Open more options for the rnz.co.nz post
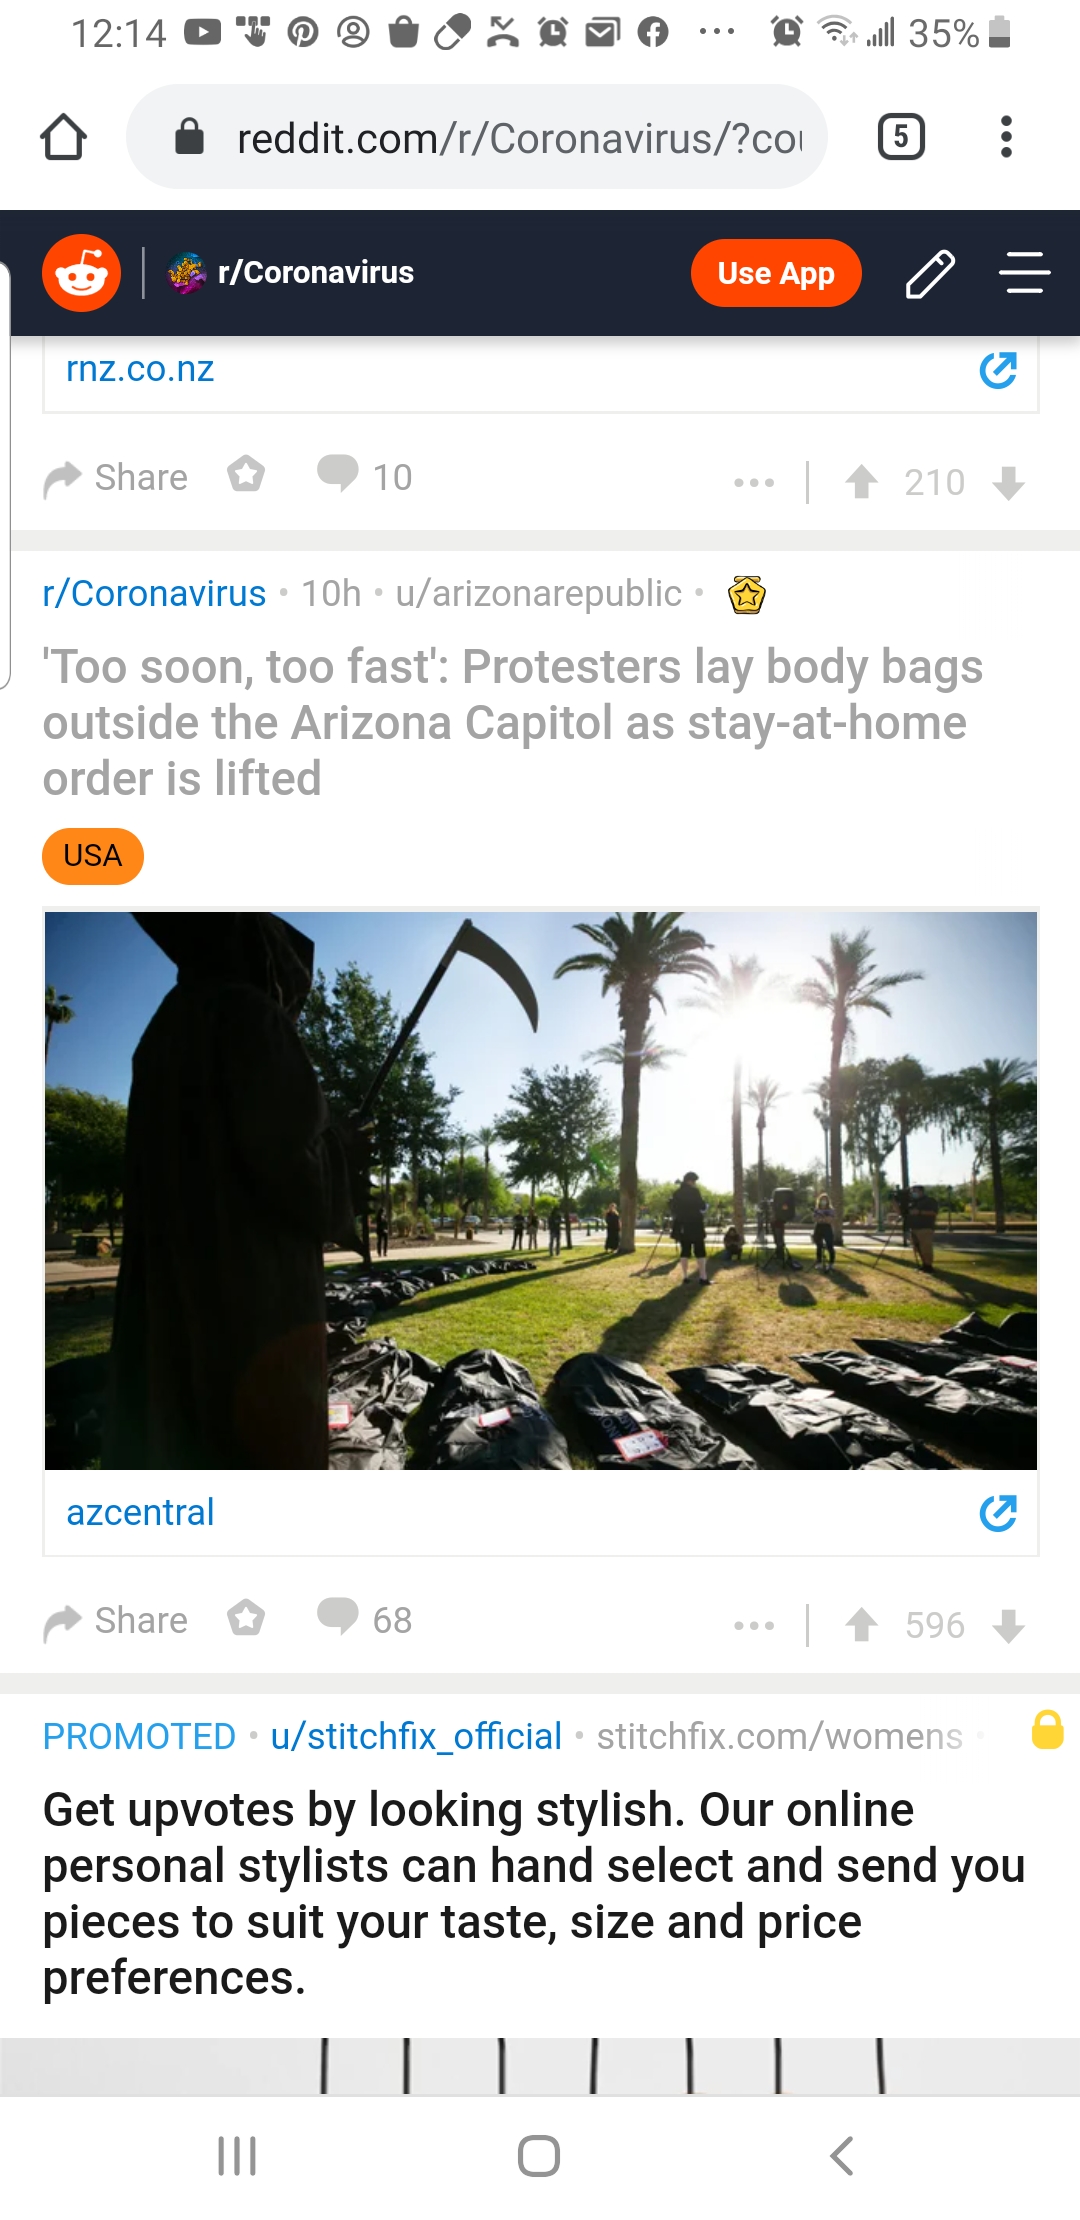Viewport: 1080px width, 2220px height. point(754,483)
